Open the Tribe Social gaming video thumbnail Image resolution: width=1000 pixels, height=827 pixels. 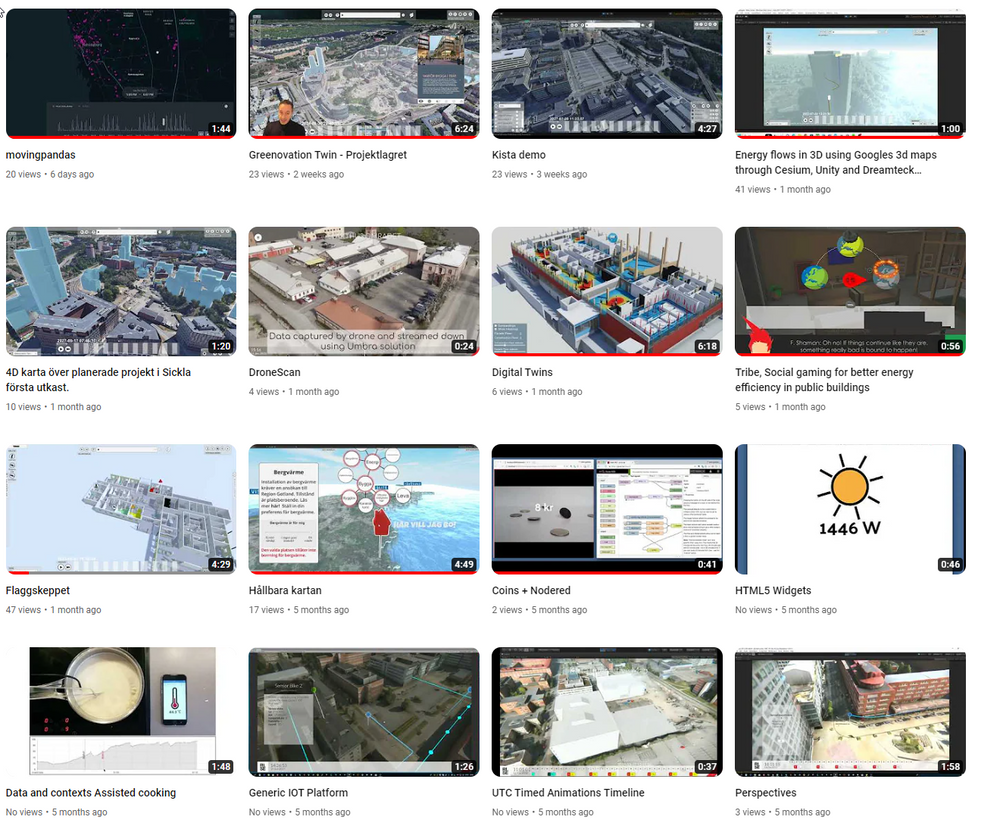pos(850,291)
